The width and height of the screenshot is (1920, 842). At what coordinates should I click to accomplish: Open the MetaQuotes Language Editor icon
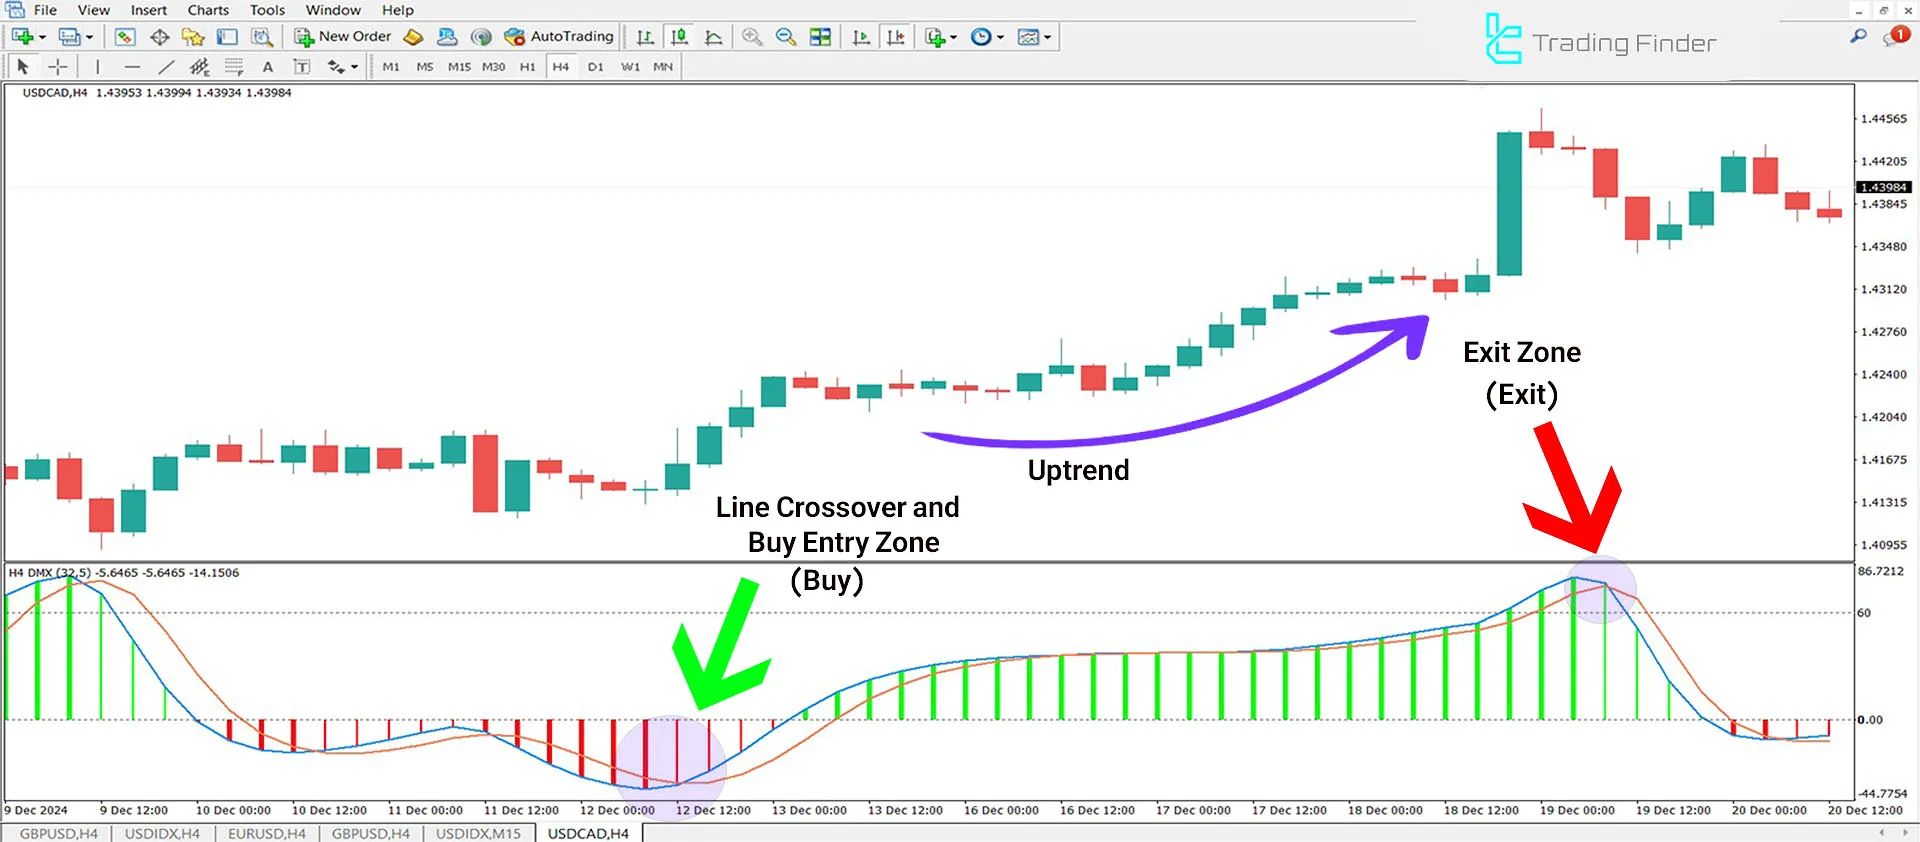pyautogui.click(x=413, y=37)
